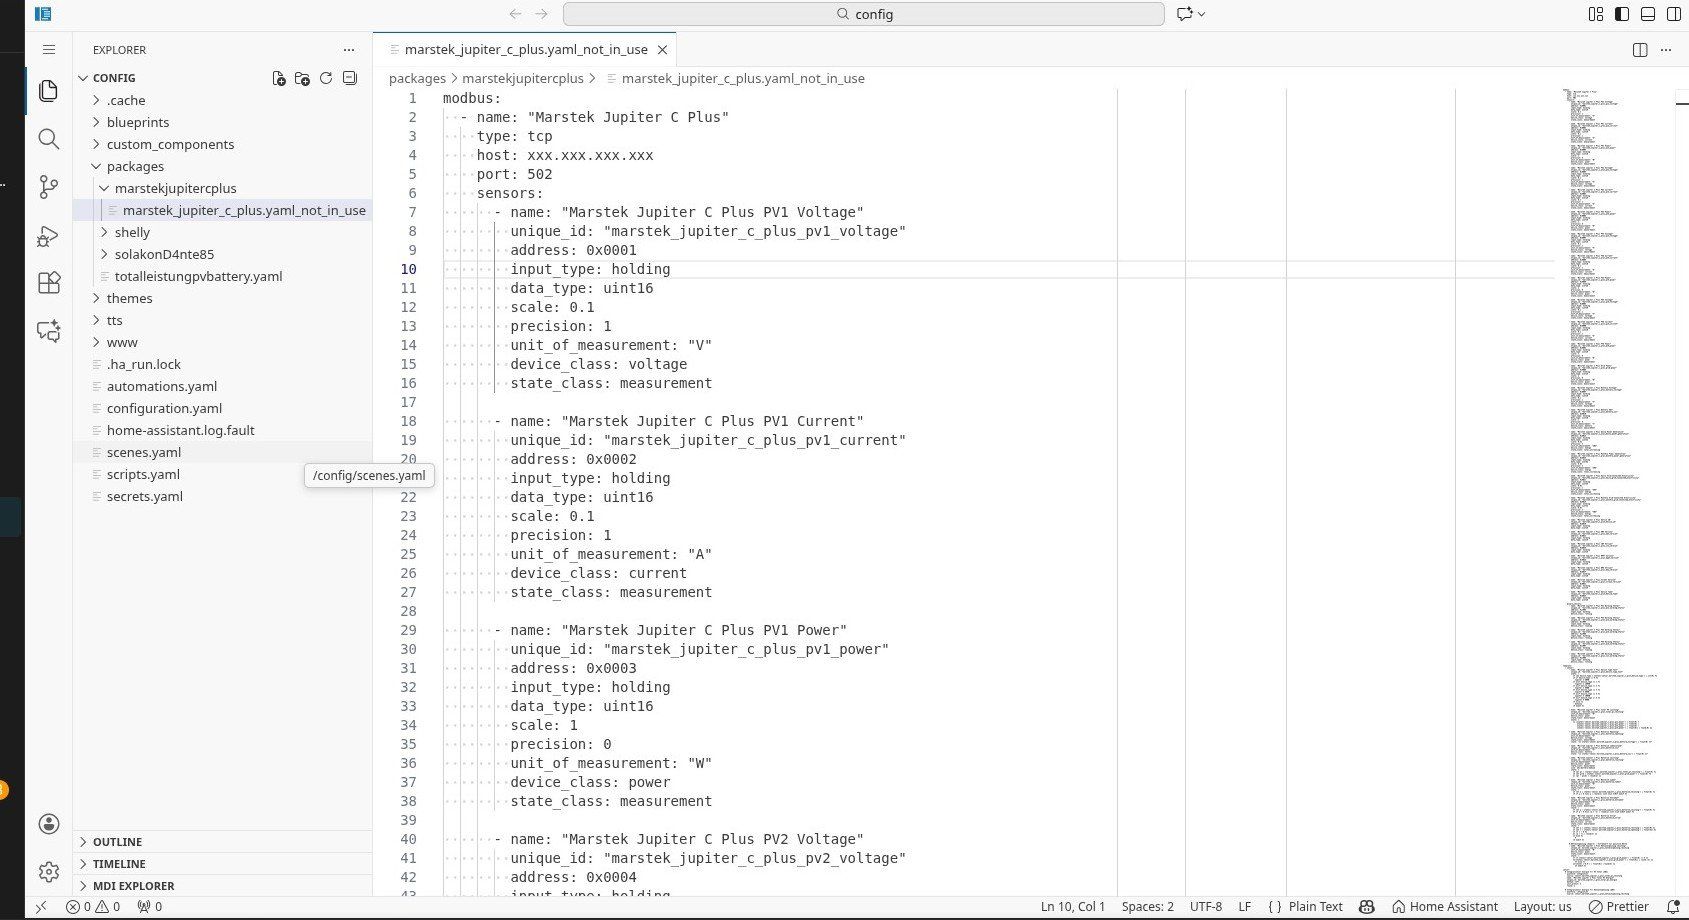
Task: Refresh the Explorer file tree
Action: [x=326, y=78]
